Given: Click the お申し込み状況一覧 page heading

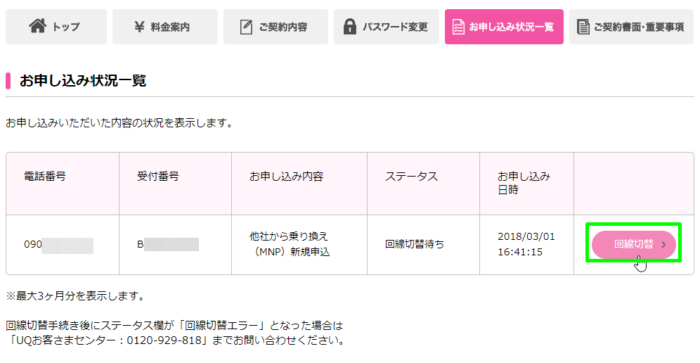Looking at the screenshot, I should click(x=83, y=81).
